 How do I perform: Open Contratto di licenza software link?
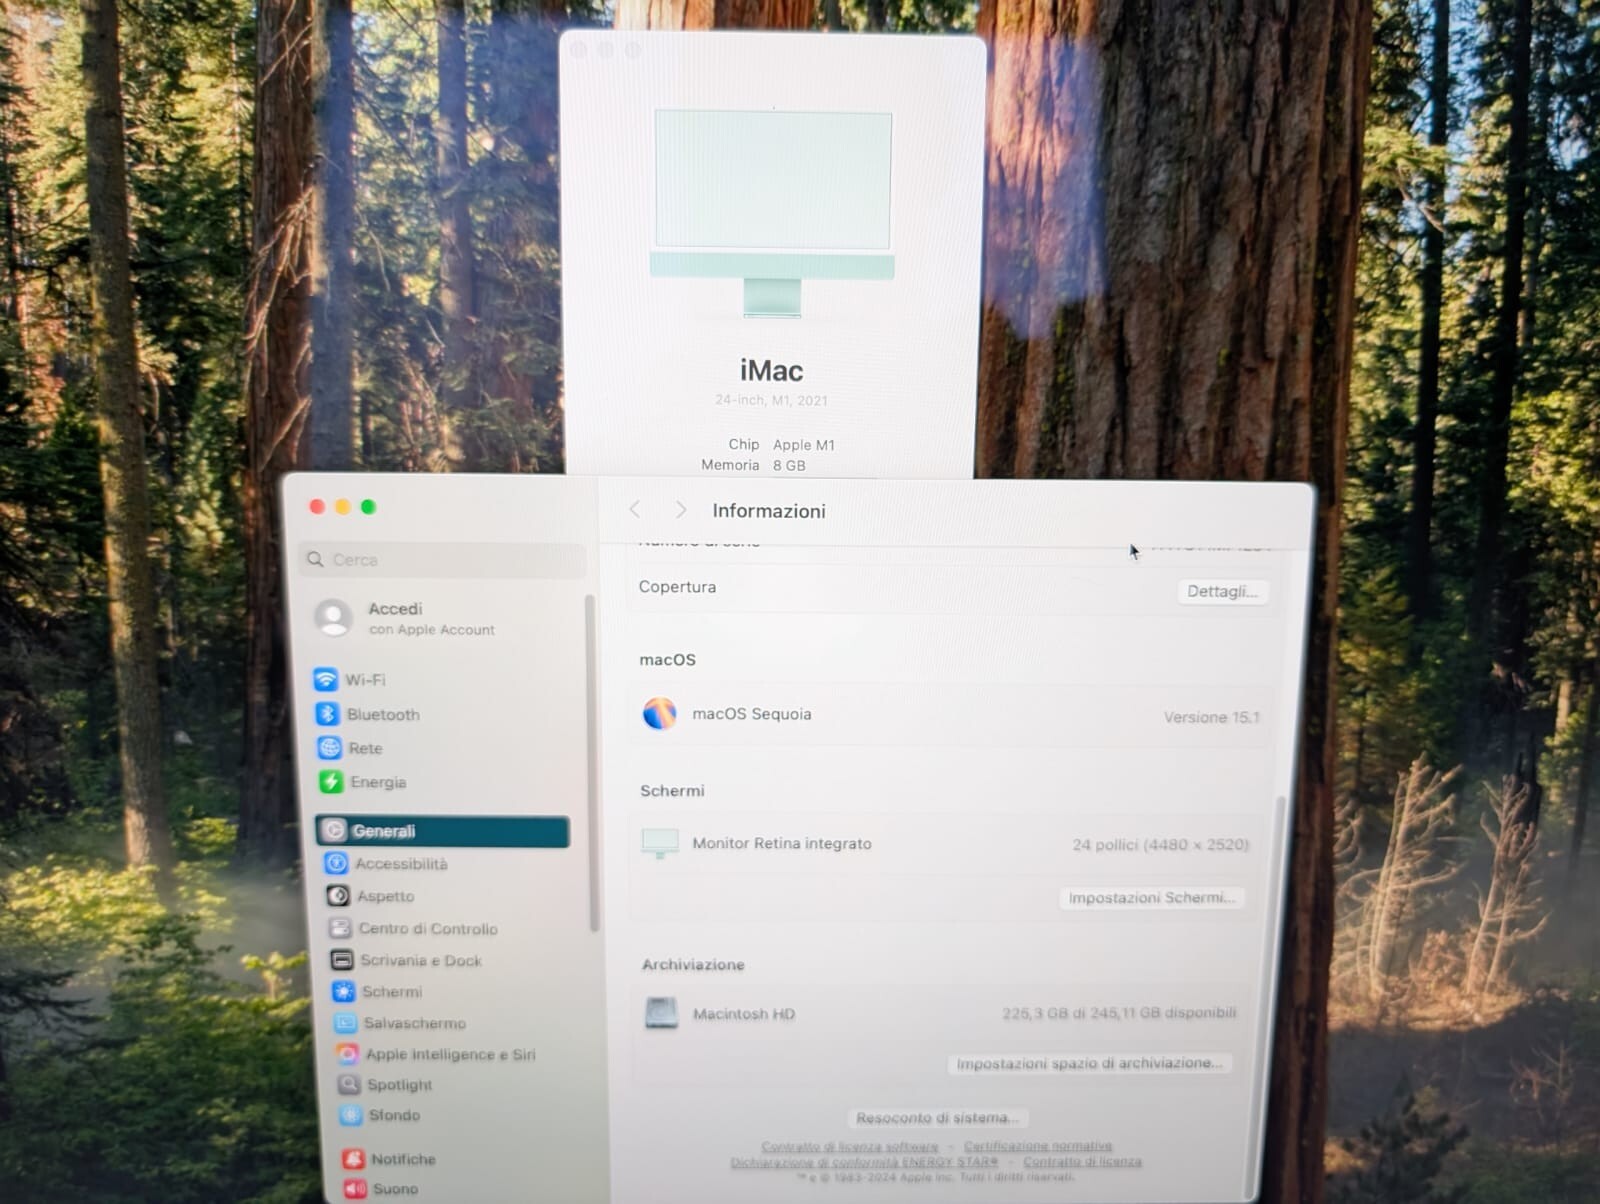[x=850, y=1146]
